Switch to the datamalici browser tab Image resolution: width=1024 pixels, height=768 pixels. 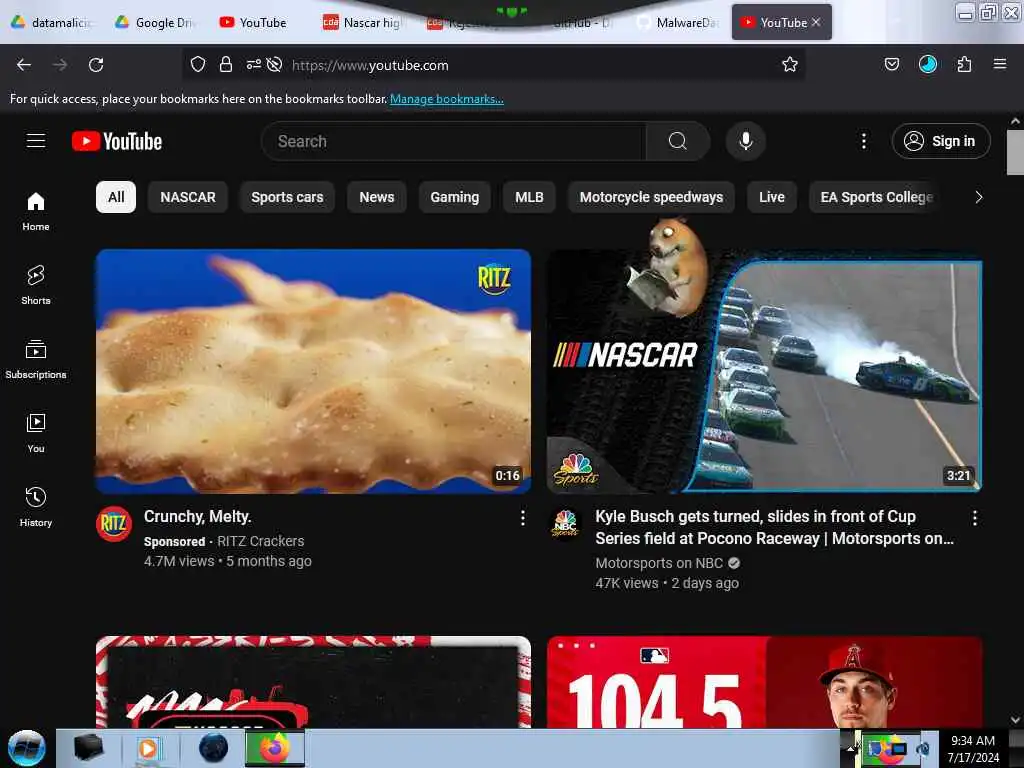coord(52,22)
